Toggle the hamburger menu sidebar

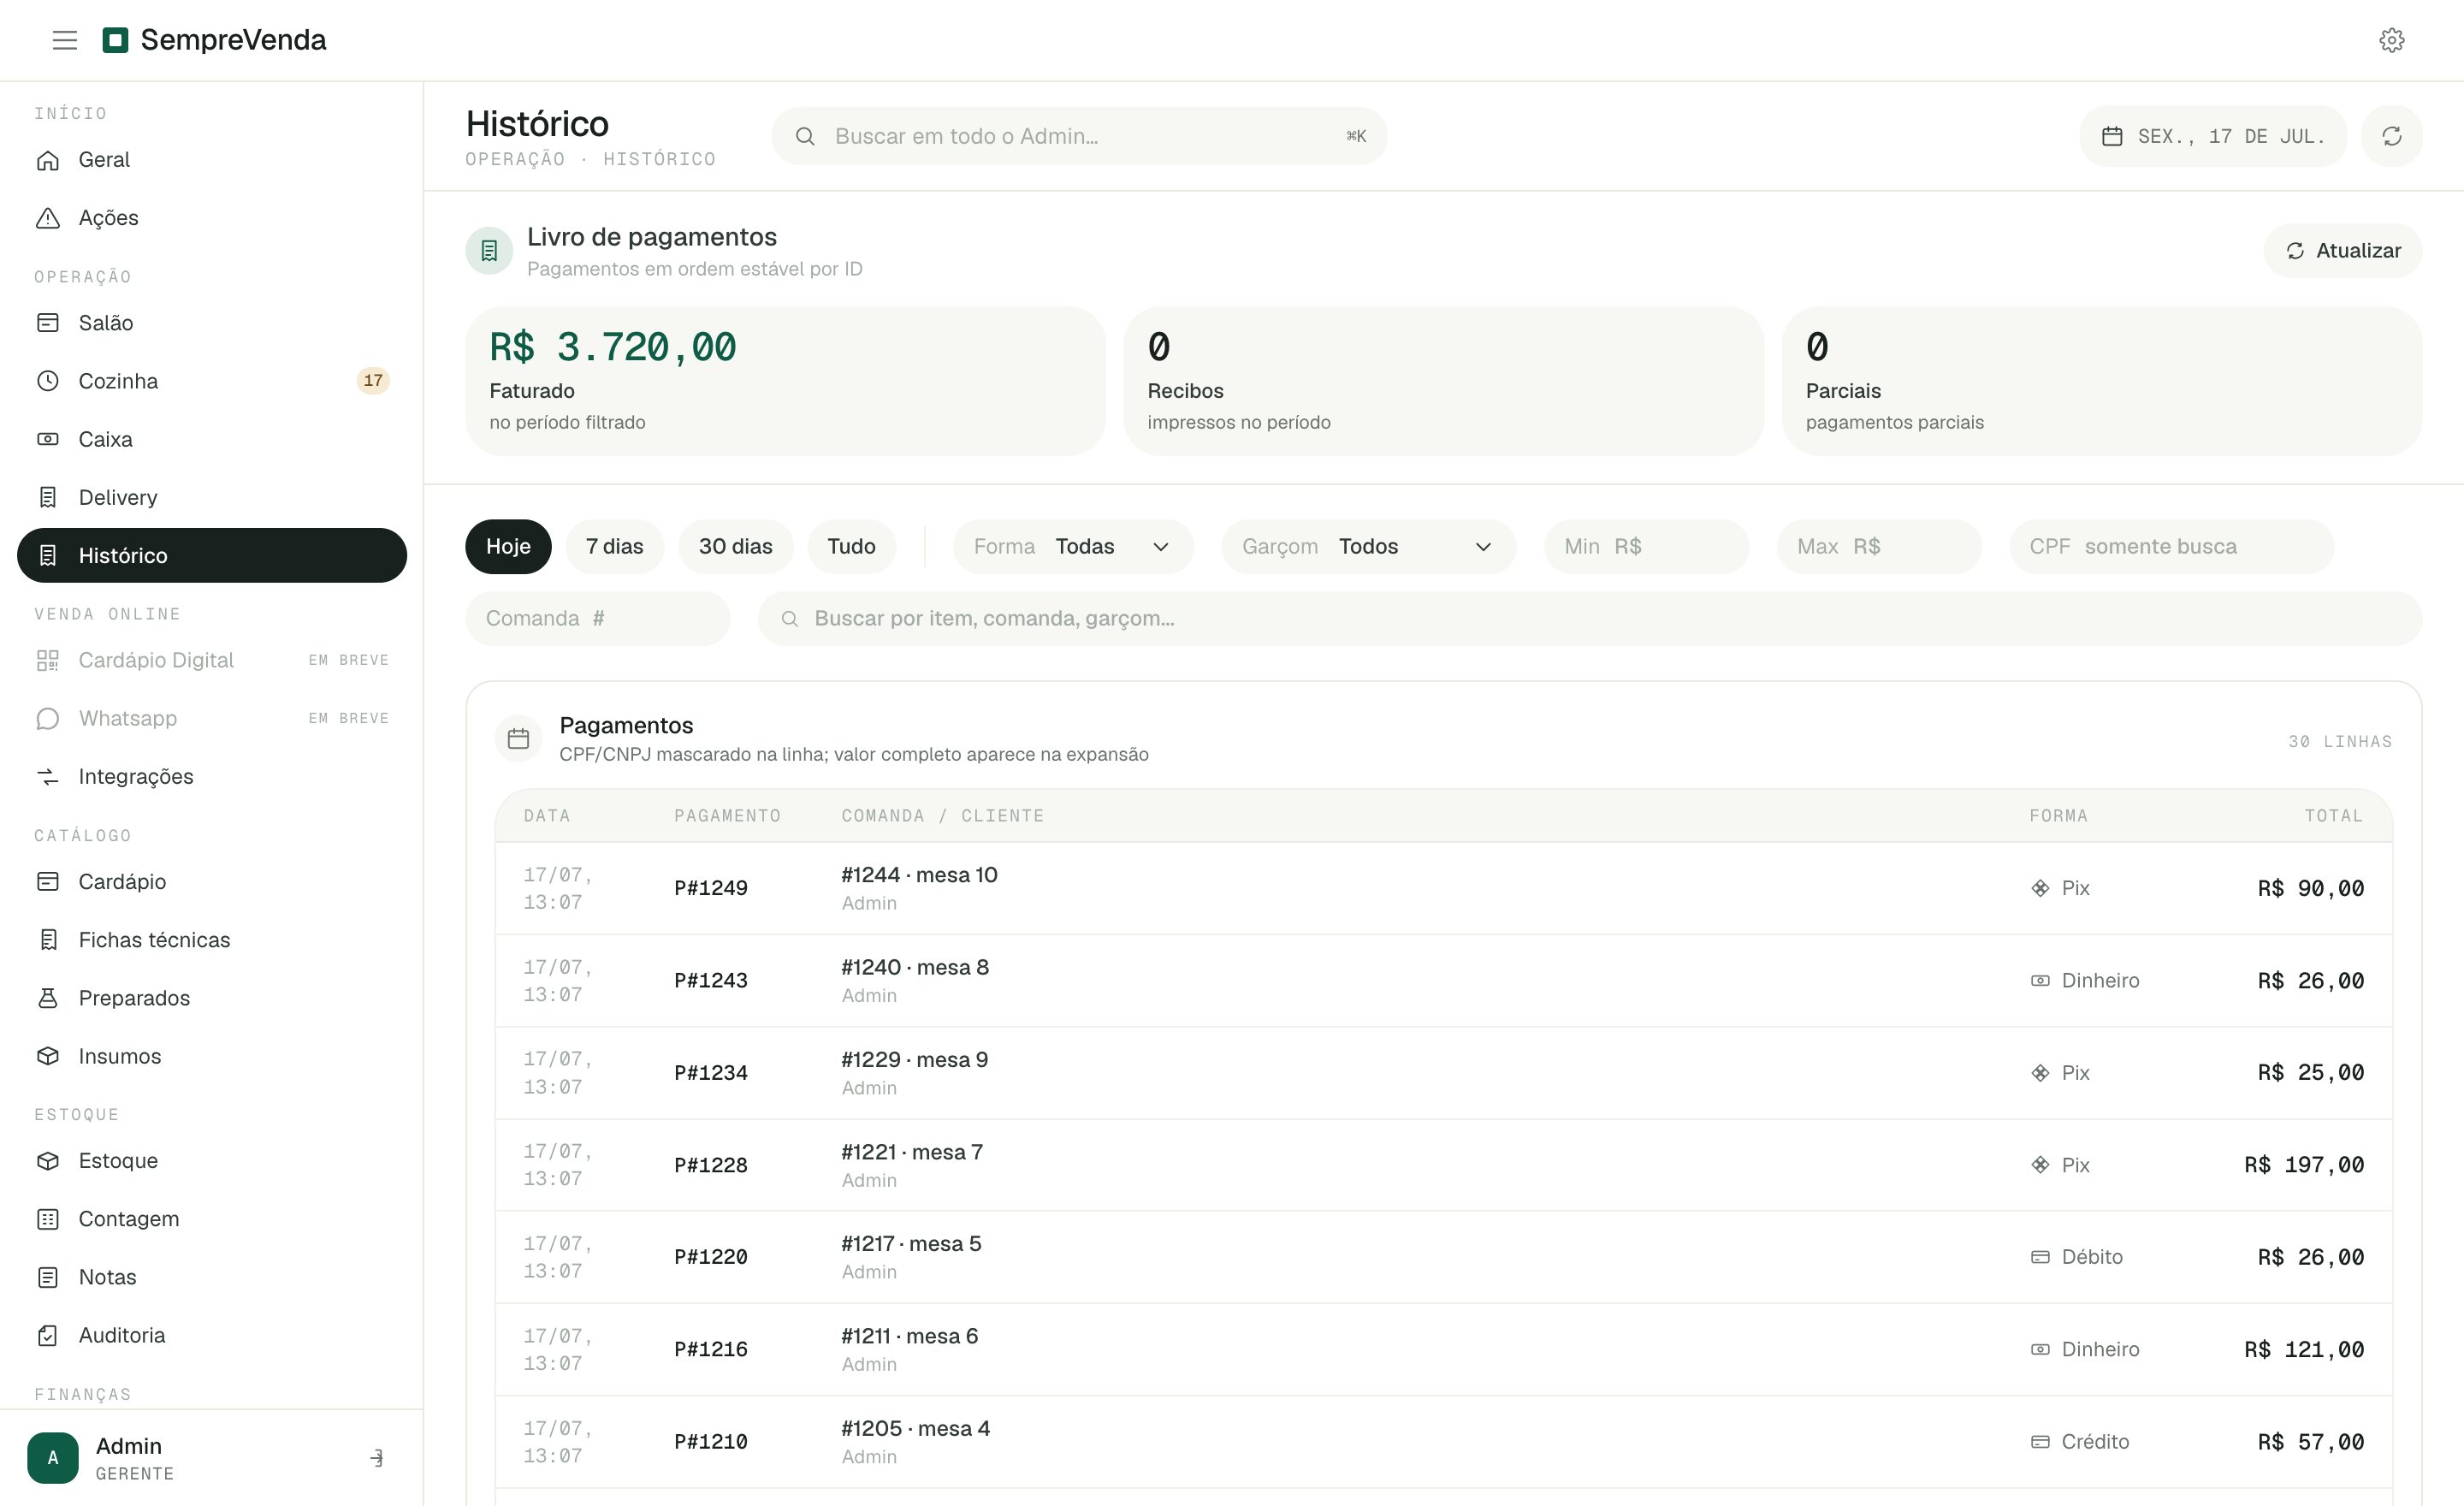coord(65,40)
